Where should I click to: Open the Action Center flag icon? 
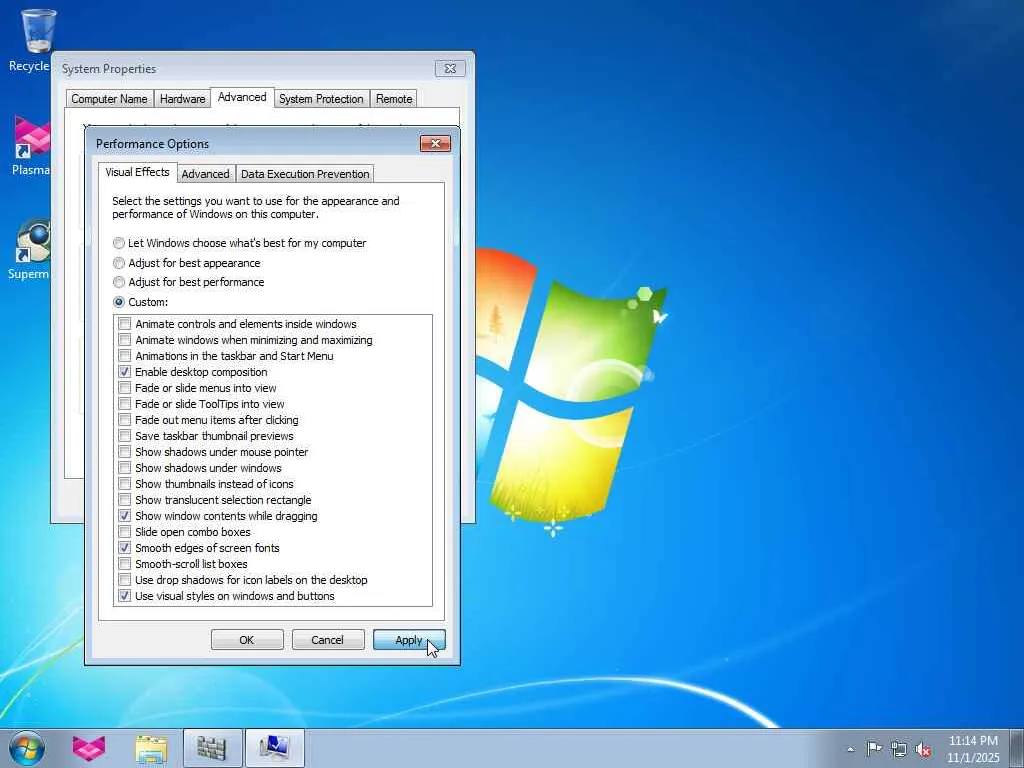click(x=874, y=748)
